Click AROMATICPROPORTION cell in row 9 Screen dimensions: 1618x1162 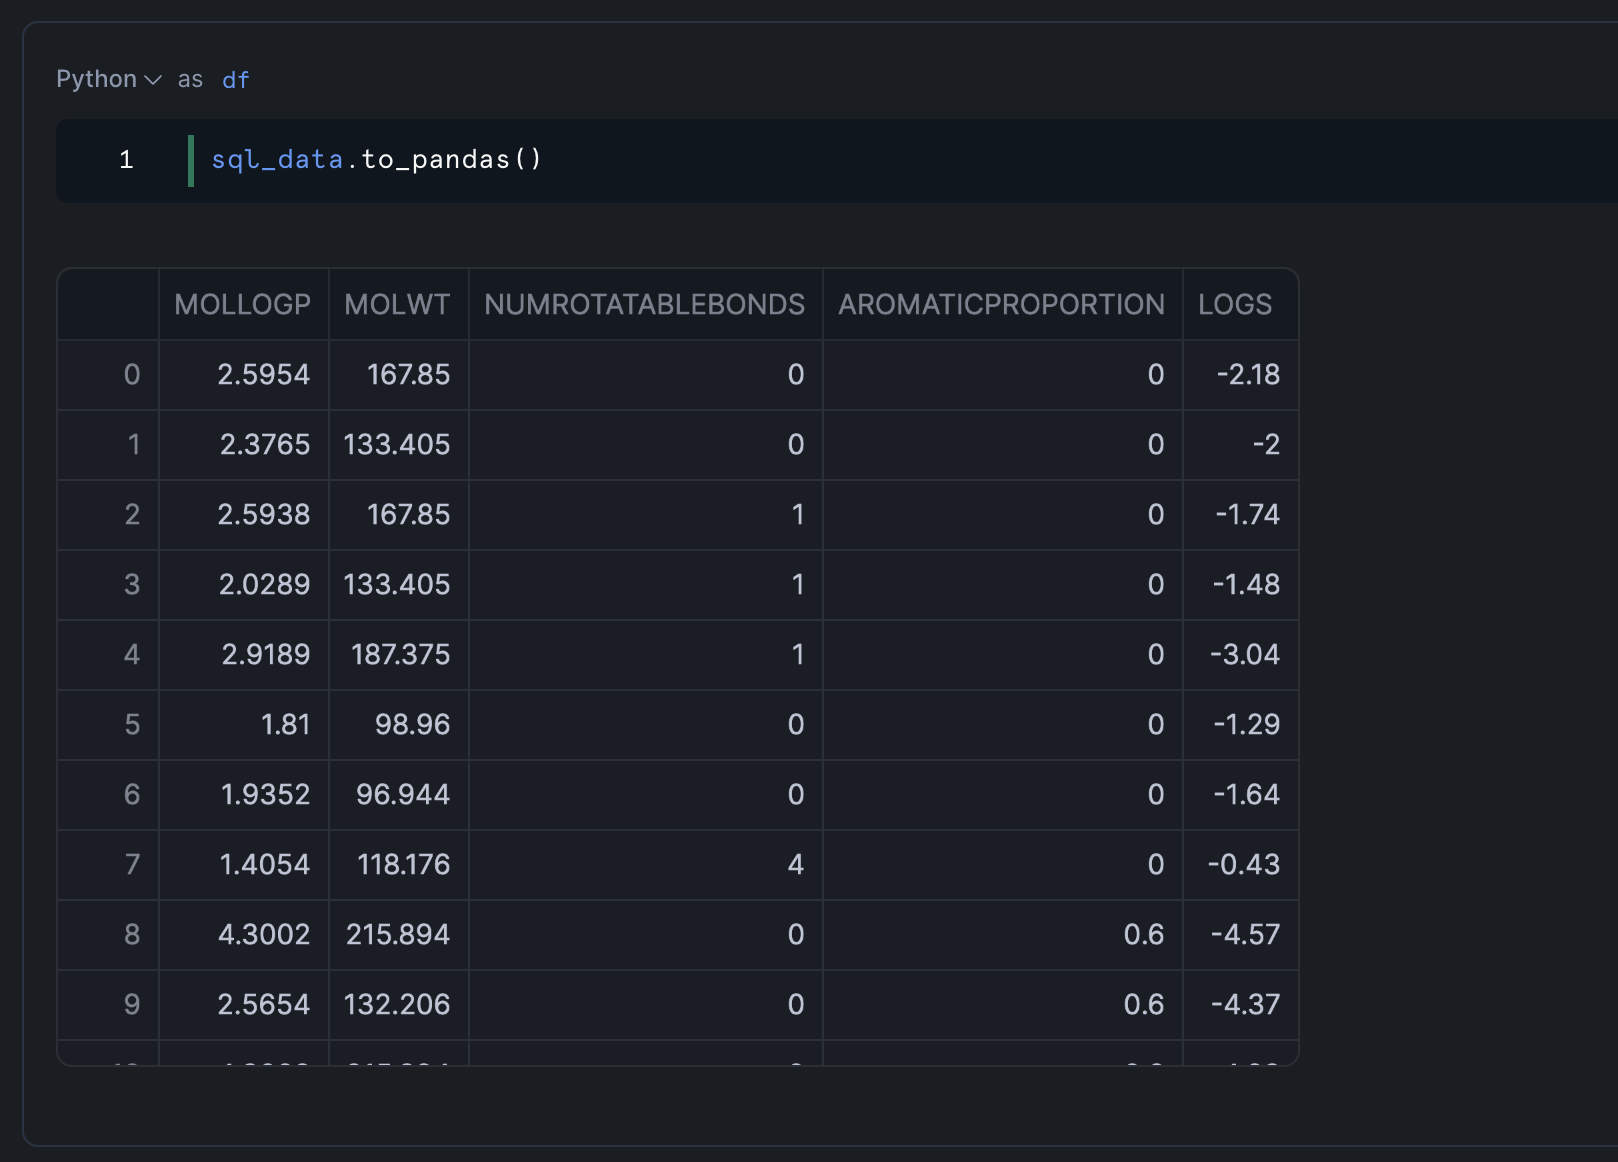(1143, 1005)
